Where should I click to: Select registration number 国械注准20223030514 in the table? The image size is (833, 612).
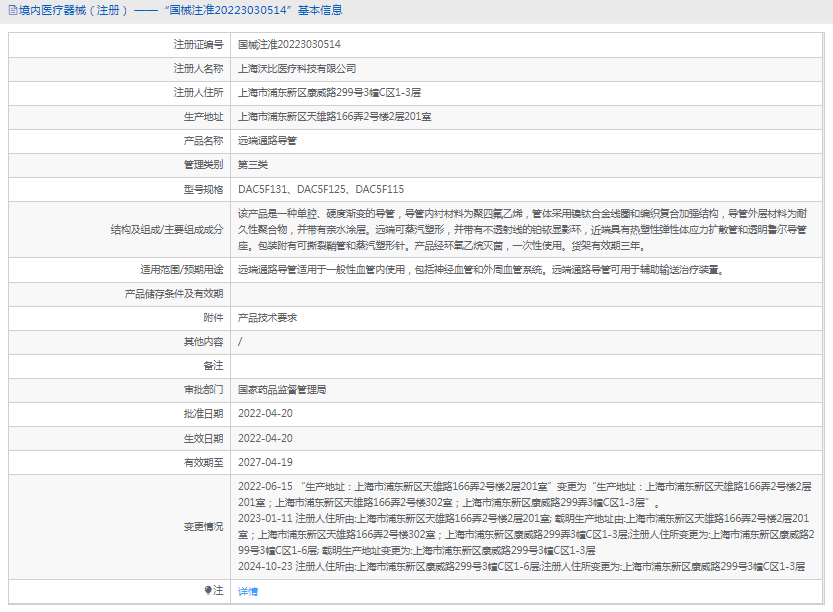point(289,45)
